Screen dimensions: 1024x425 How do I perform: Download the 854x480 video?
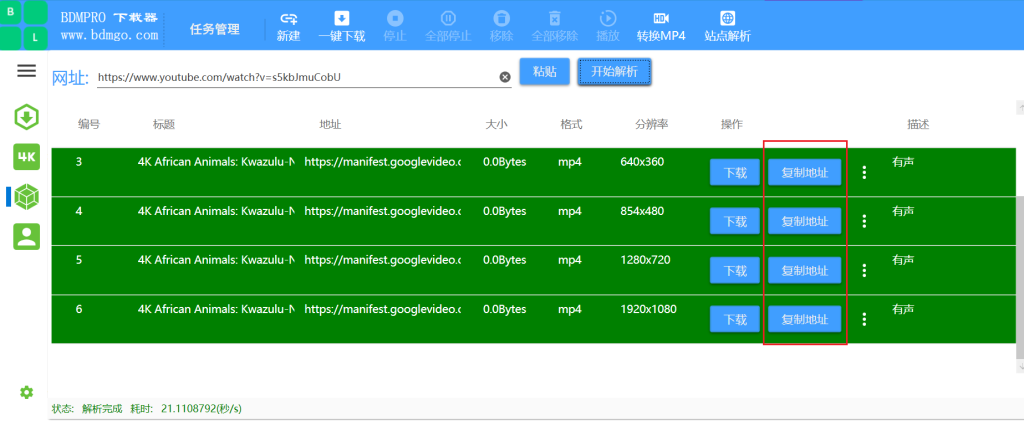coord(735,221)
